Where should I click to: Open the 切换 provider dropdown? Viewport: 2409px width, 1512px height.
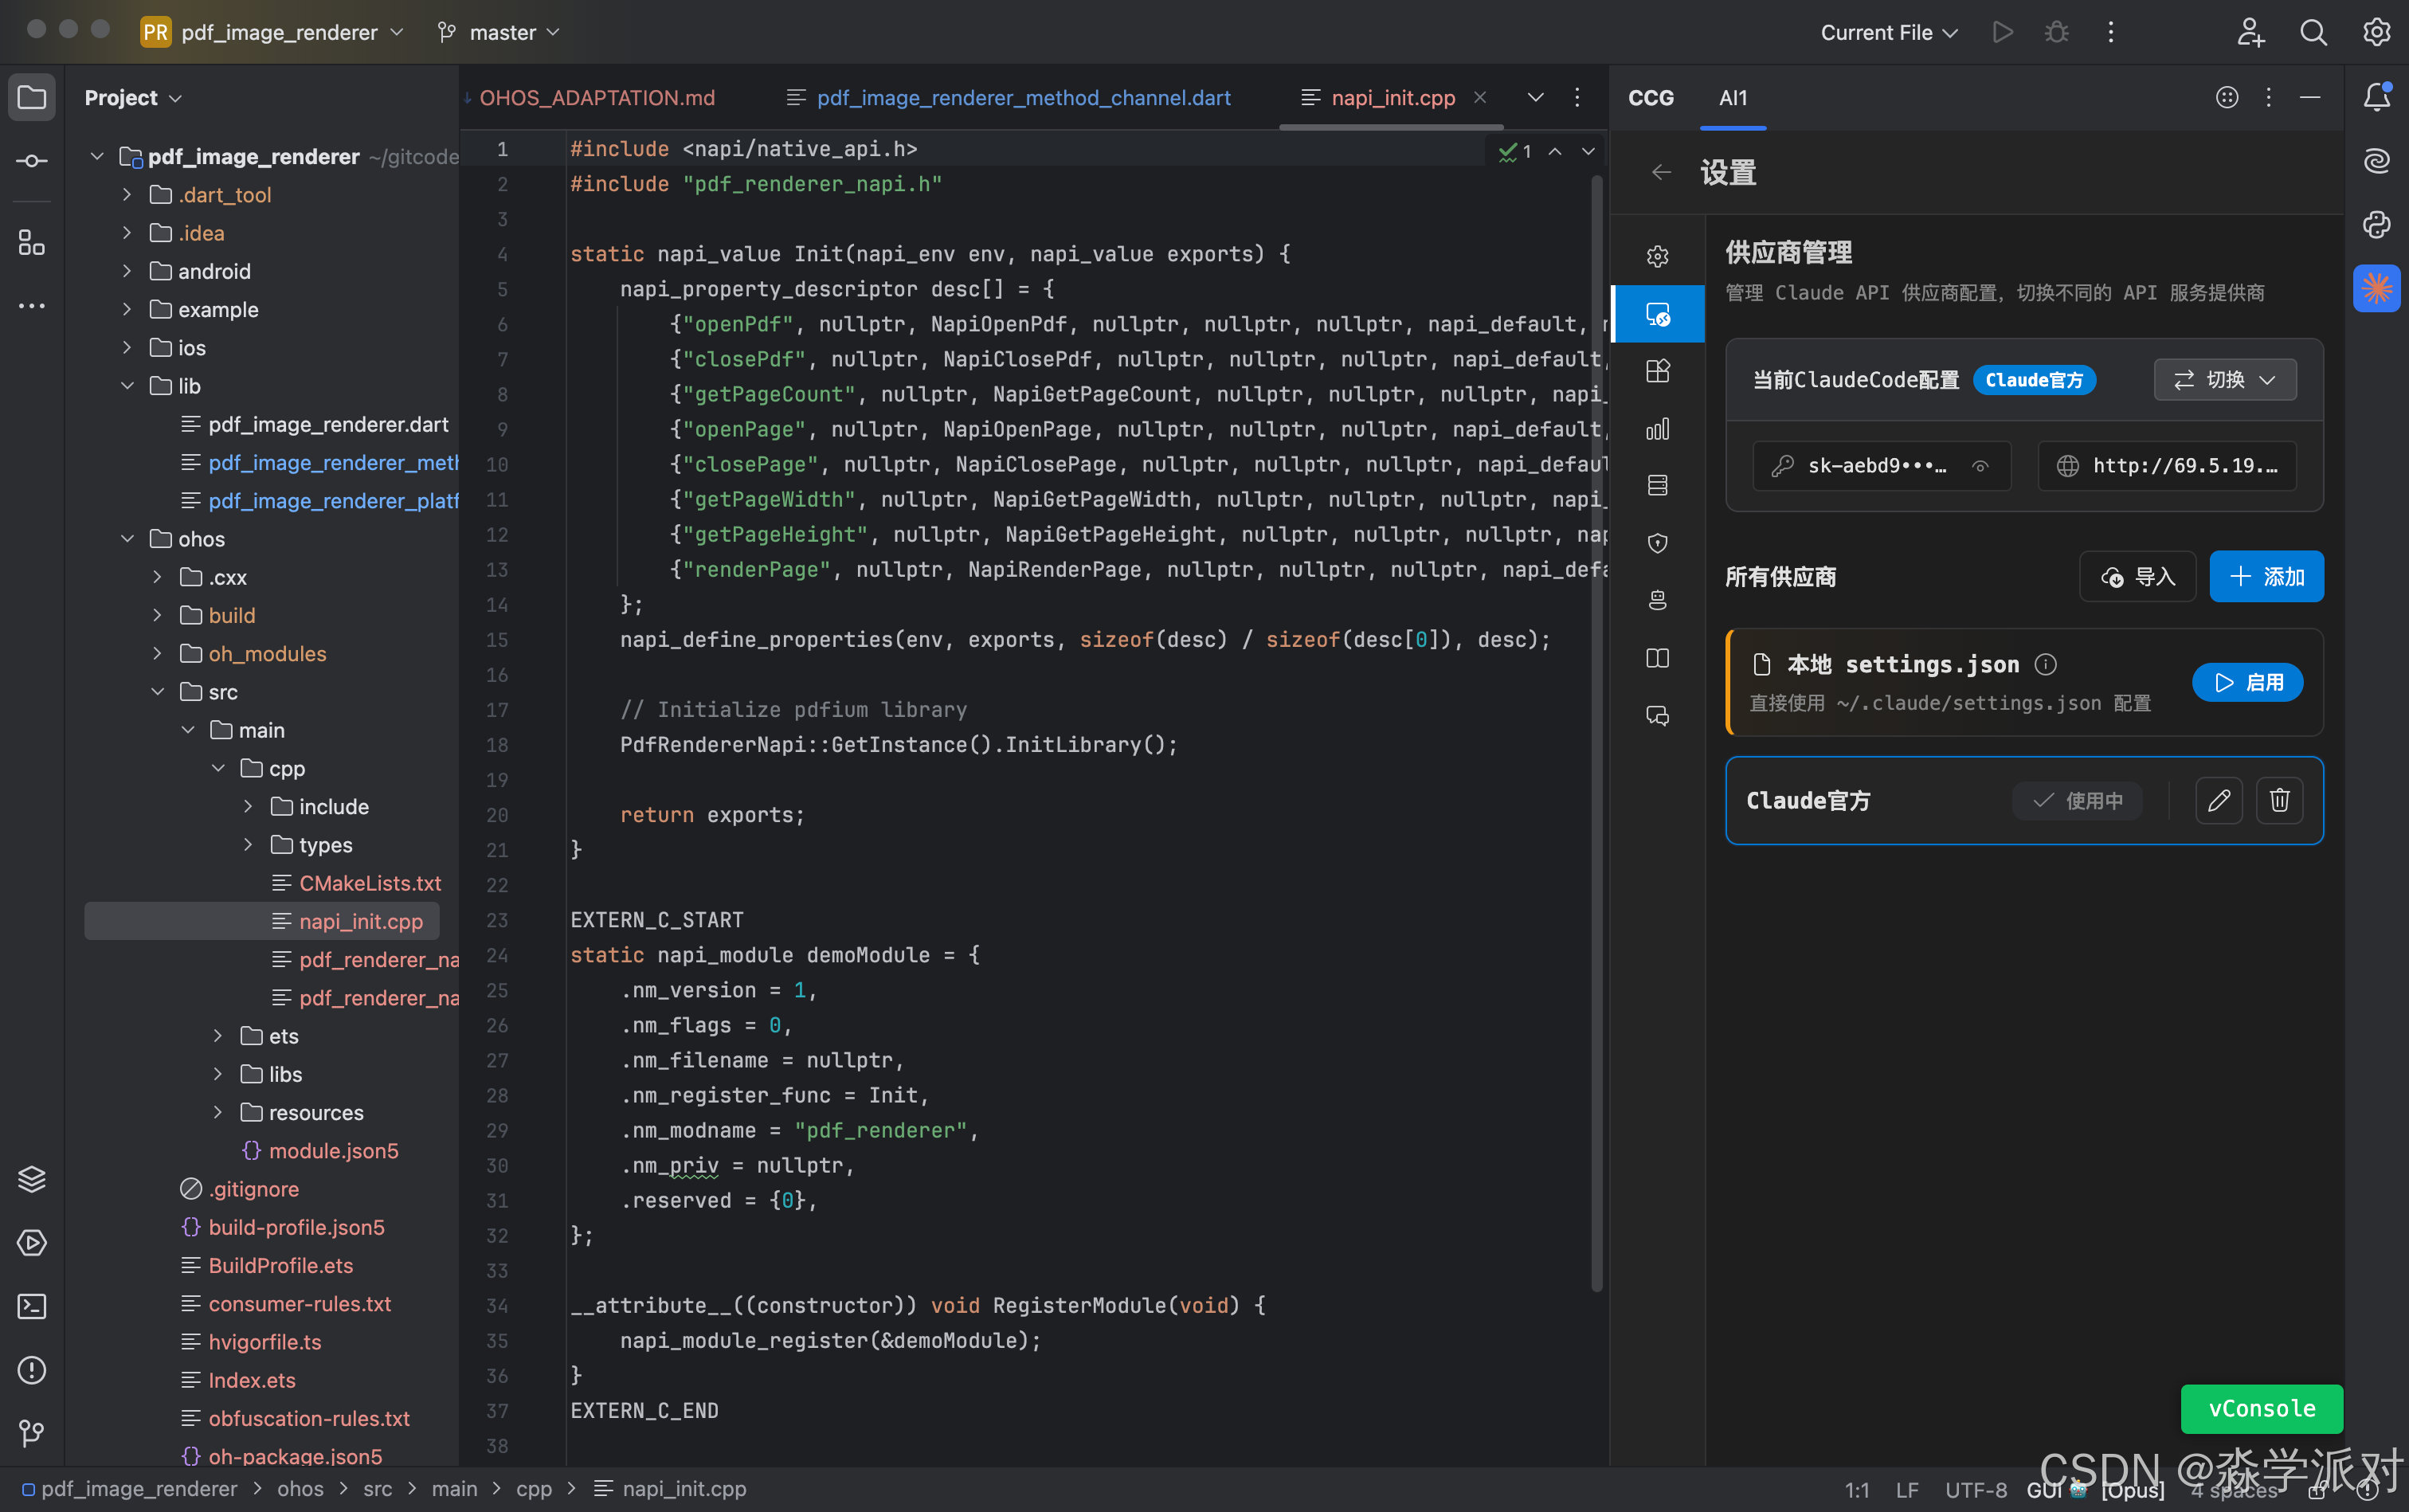click(2224, 380)
